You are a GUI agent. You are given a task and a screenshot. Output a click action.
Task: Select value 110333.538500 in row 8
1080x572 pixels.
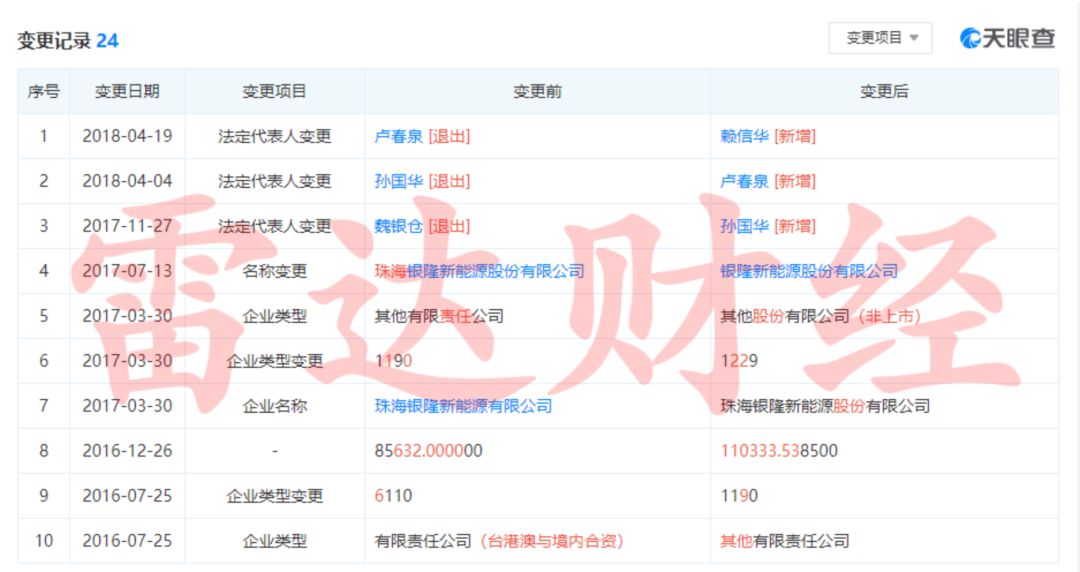[779, 451]
